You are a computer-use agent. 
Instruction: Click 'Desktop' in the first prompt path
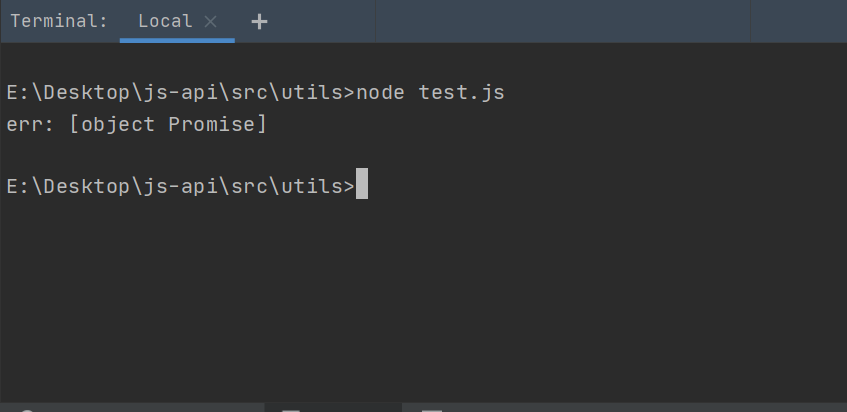[x=86, y=93]
